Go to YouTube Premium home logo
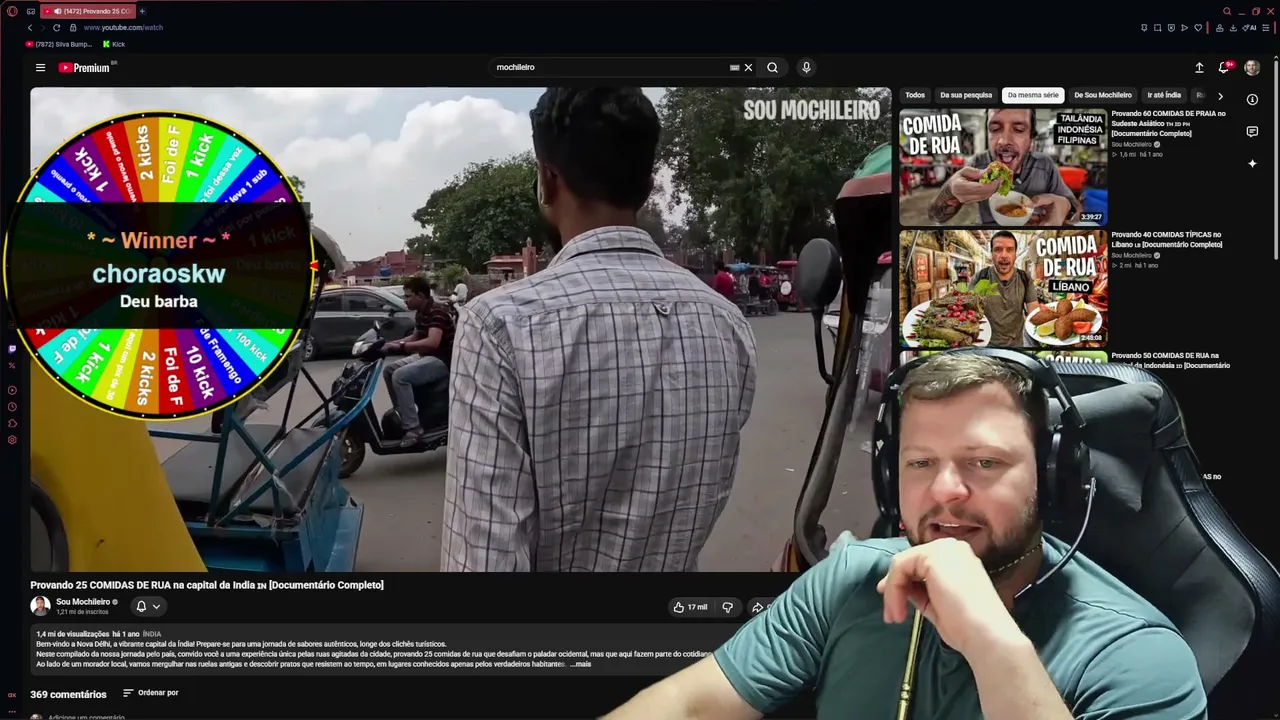Screen dimensions: 1280x720 (x=84, y=68)
